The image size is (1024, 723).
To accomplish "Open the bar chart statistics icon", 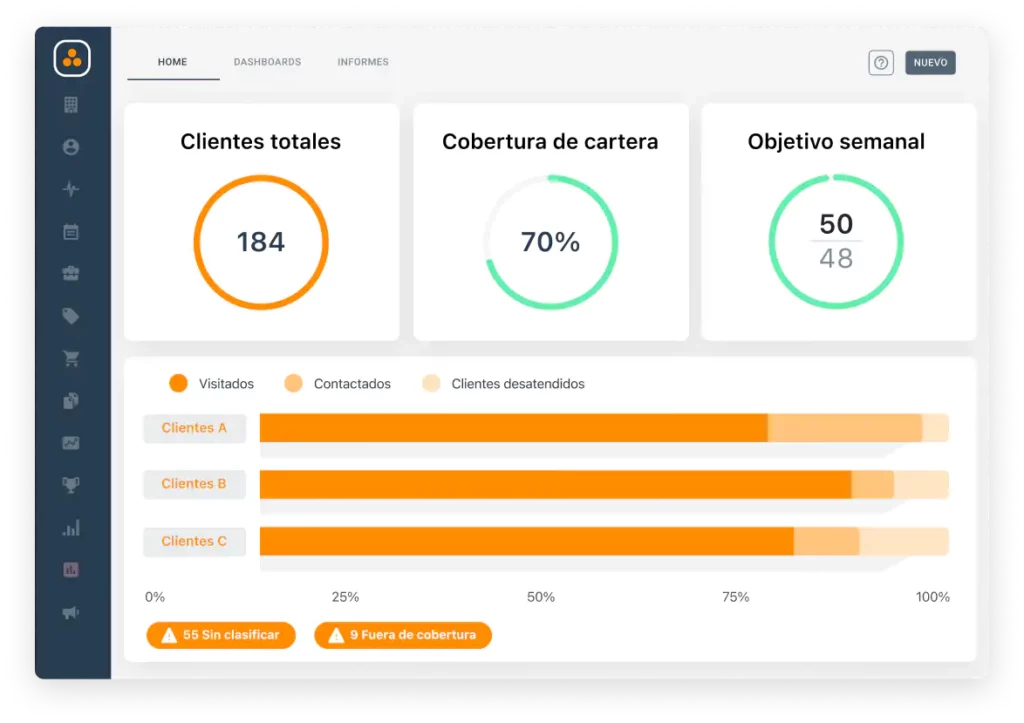I will [x=70, y=527].
